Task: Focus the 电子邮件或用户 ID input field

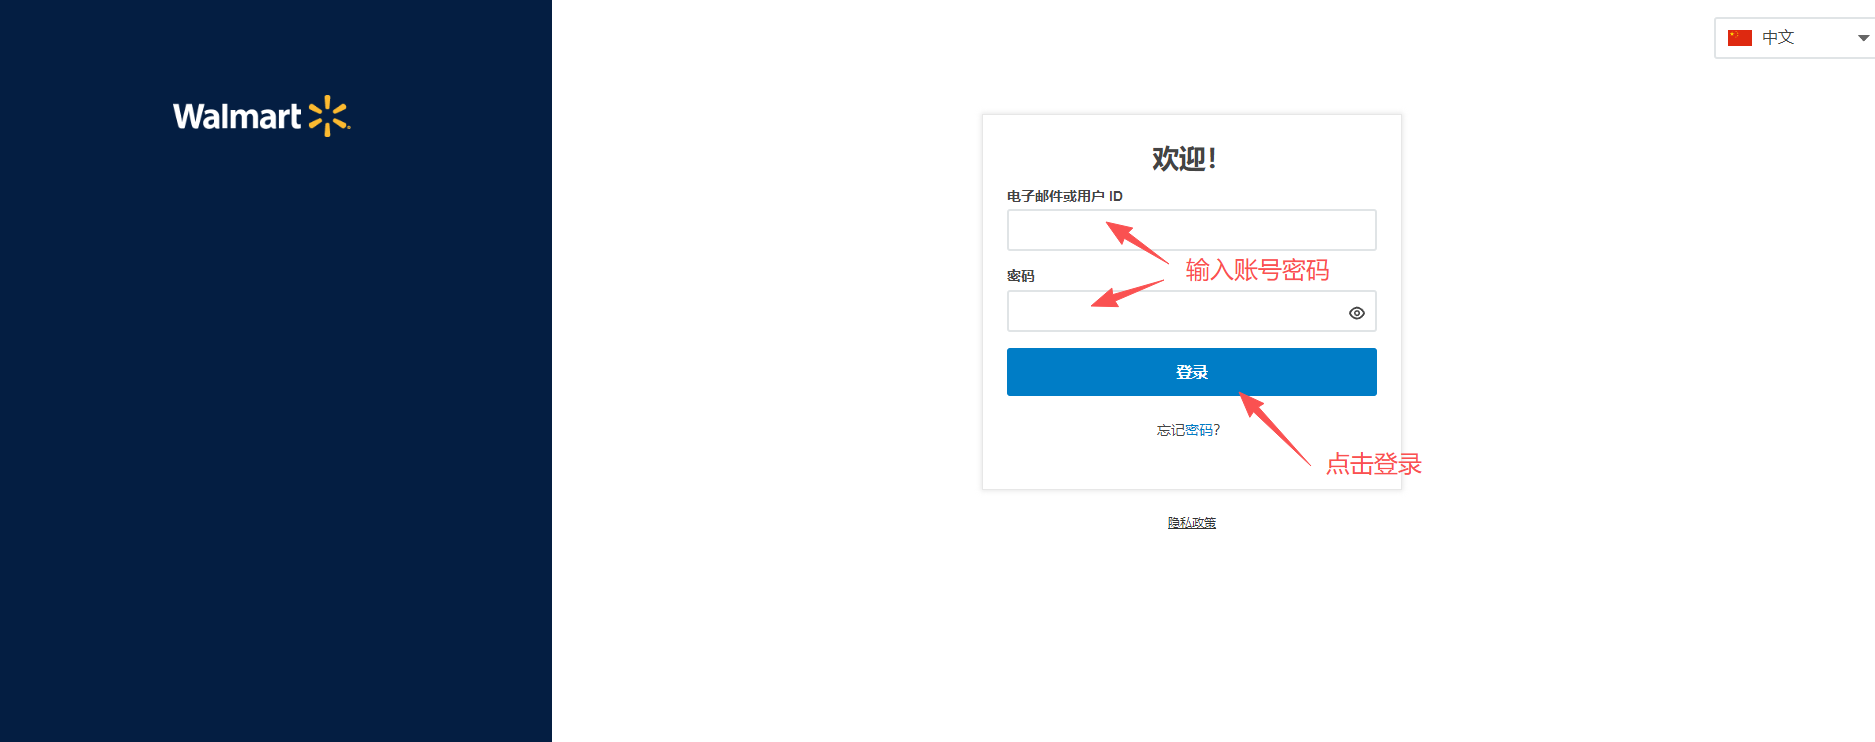Action: tap(1191, 230)
